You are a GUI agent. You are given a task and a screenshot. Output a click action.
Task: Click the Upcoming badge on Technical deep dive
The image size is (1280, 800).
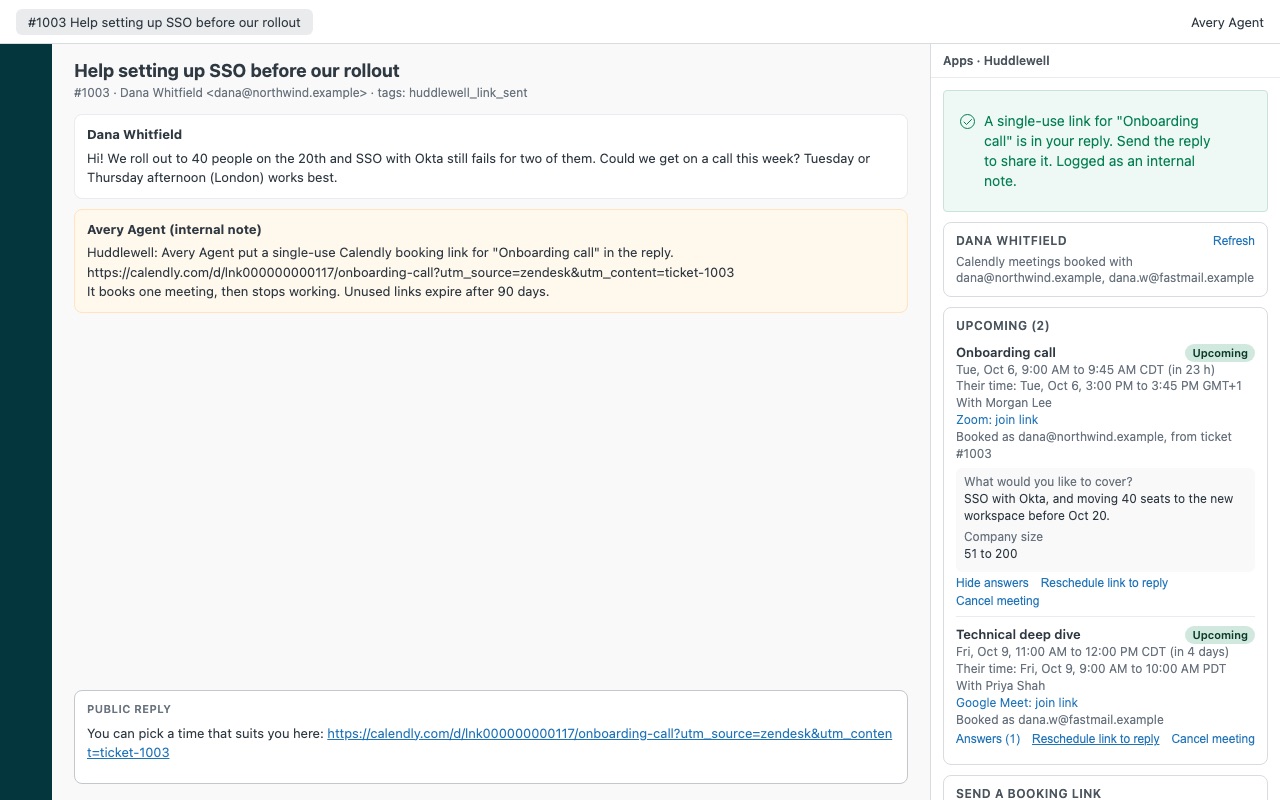point(1220,635)
